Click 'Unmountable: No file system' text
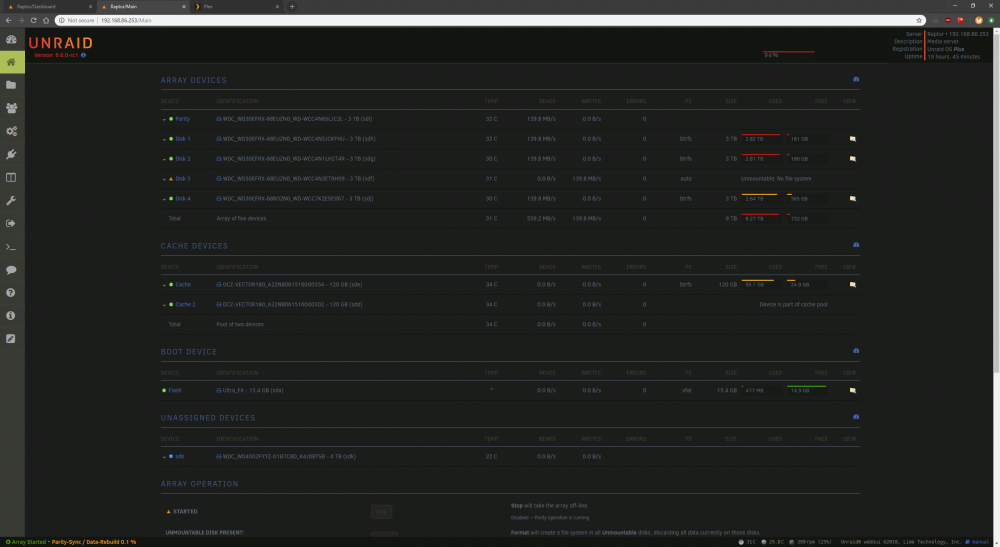 click(776, 179)
